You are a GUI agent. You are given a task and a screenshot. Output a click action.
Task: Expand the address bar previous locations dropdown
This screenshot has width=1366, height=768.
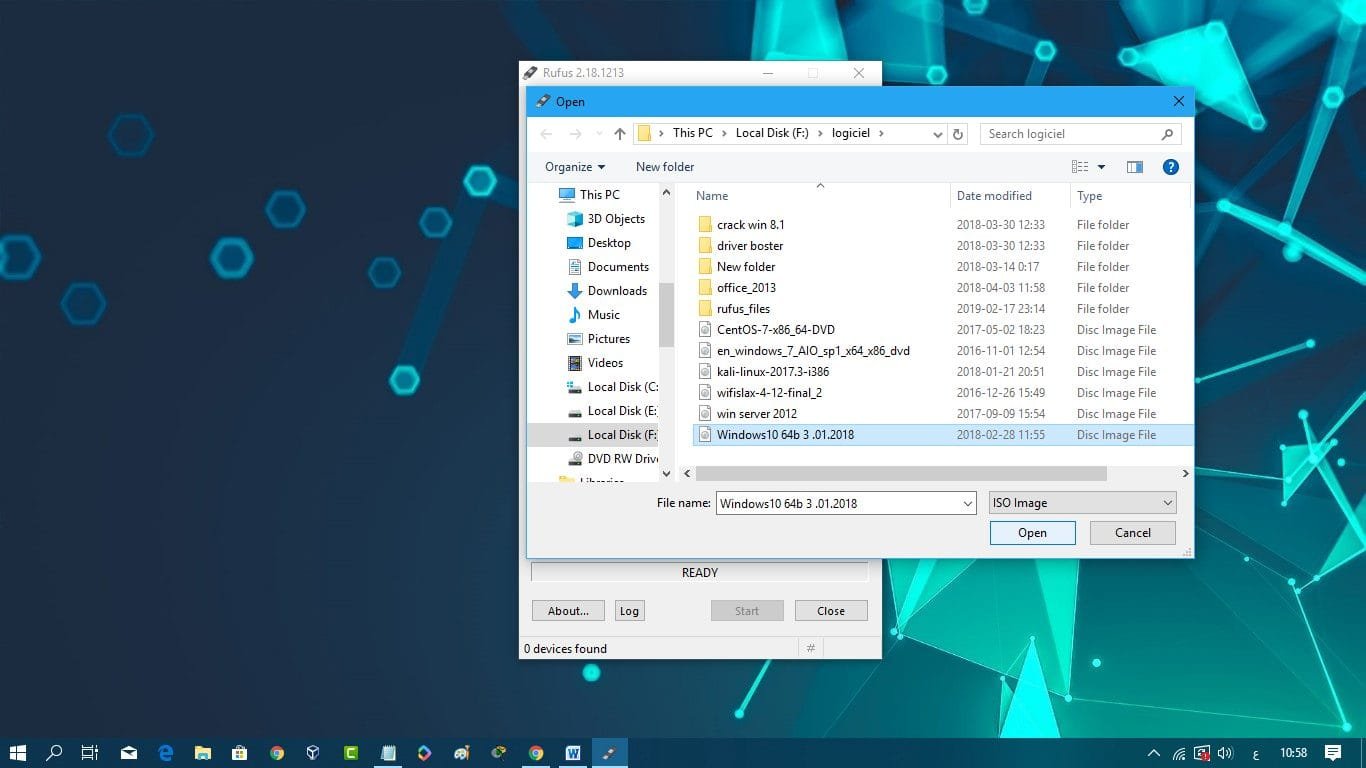pyautogui.click(x=937, y=134)
